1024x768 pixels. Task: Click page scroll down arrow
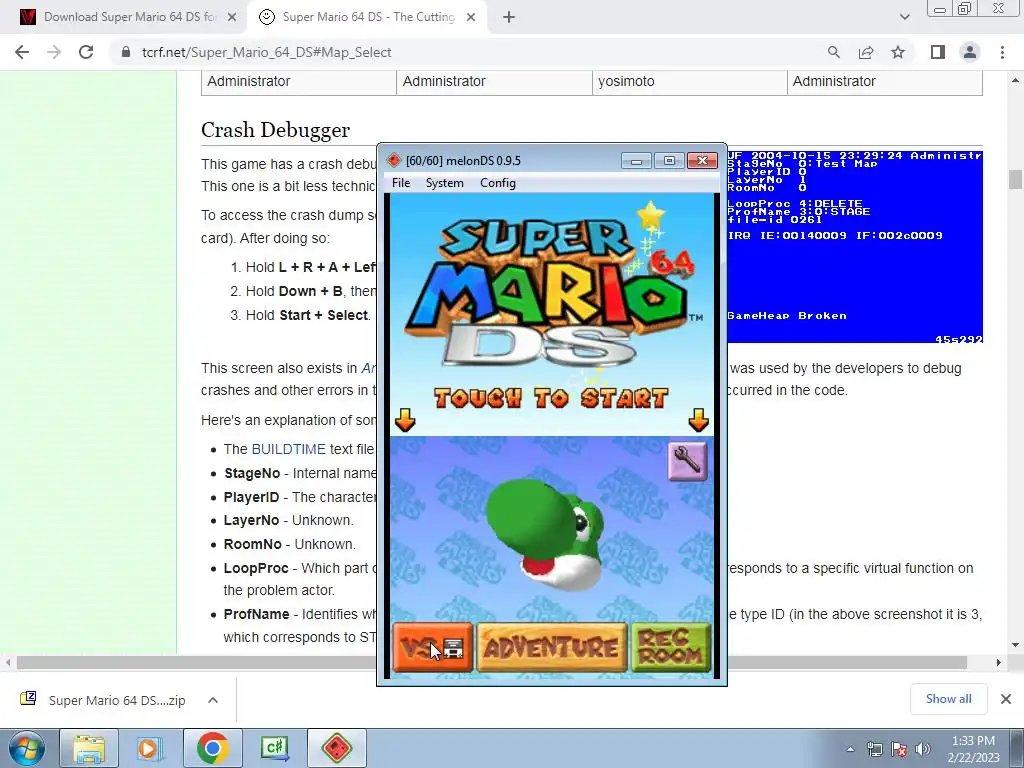point(1015,645)
